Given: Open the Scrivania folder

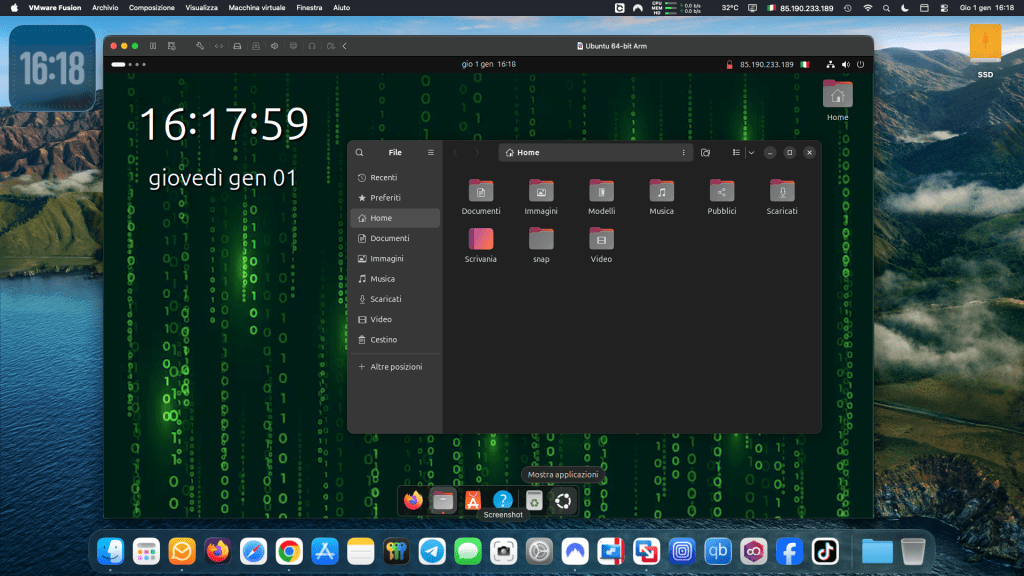Looking at the screenshot, I should pos(481,239).
